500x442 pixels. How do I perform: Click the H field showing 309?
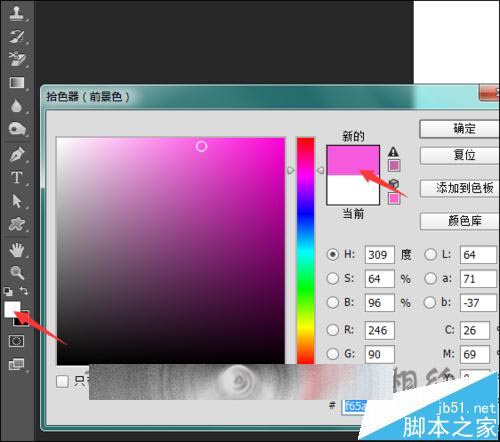[x=380, y=255]
